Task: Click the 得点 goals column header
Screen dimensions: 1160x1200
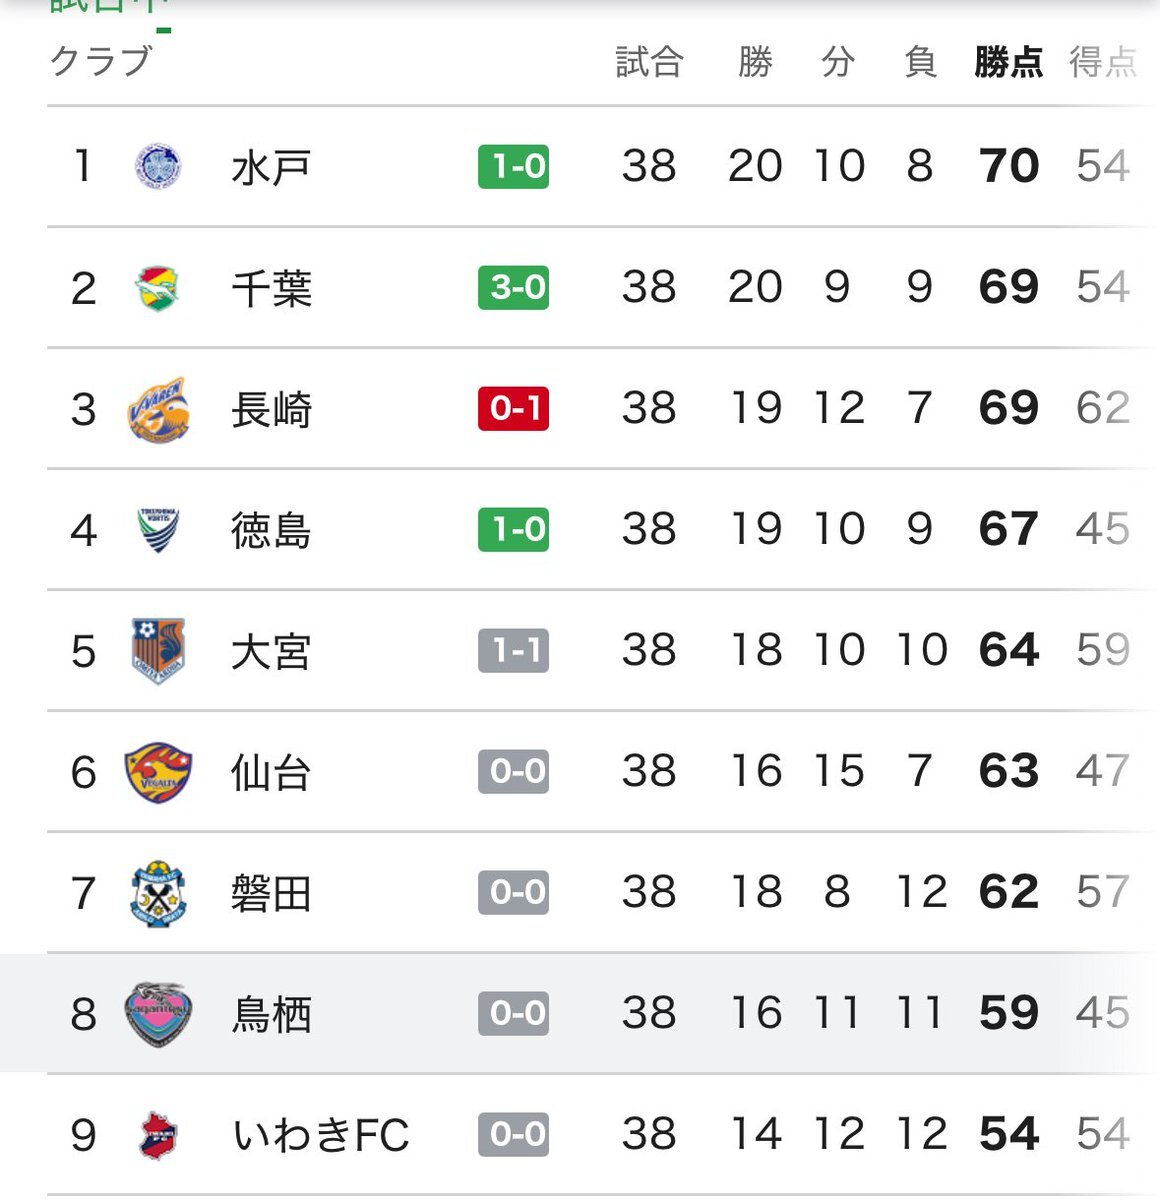Action: pos(1102,62)
